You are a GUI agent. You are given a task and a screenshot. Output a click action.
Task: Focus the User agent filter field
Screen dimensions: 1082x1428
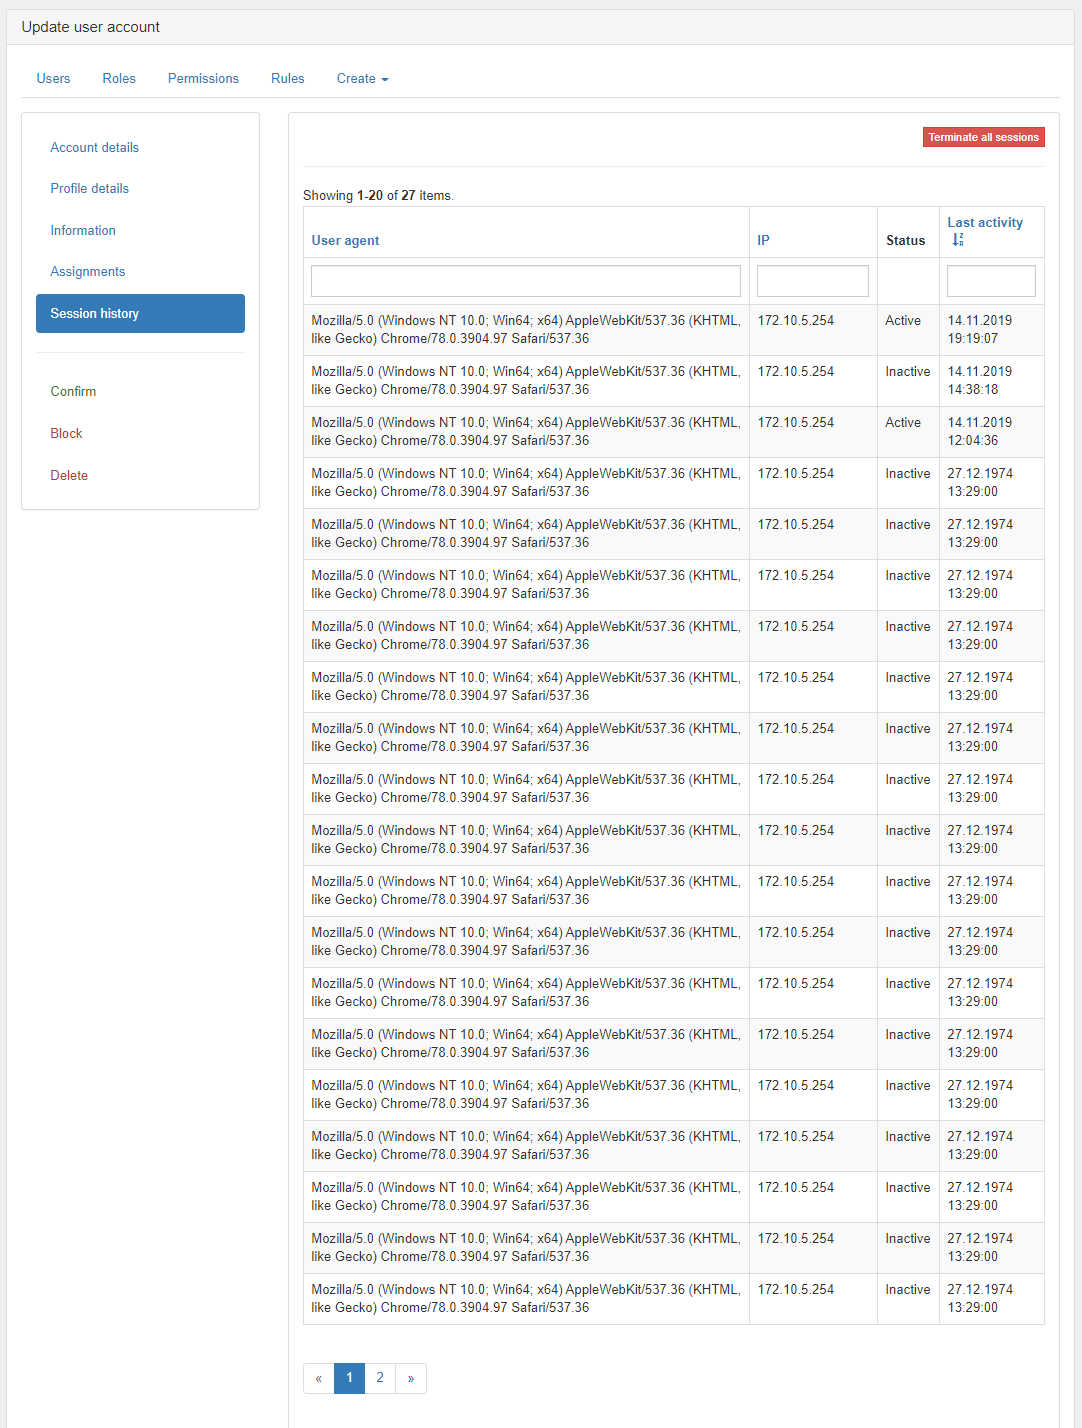525,281
